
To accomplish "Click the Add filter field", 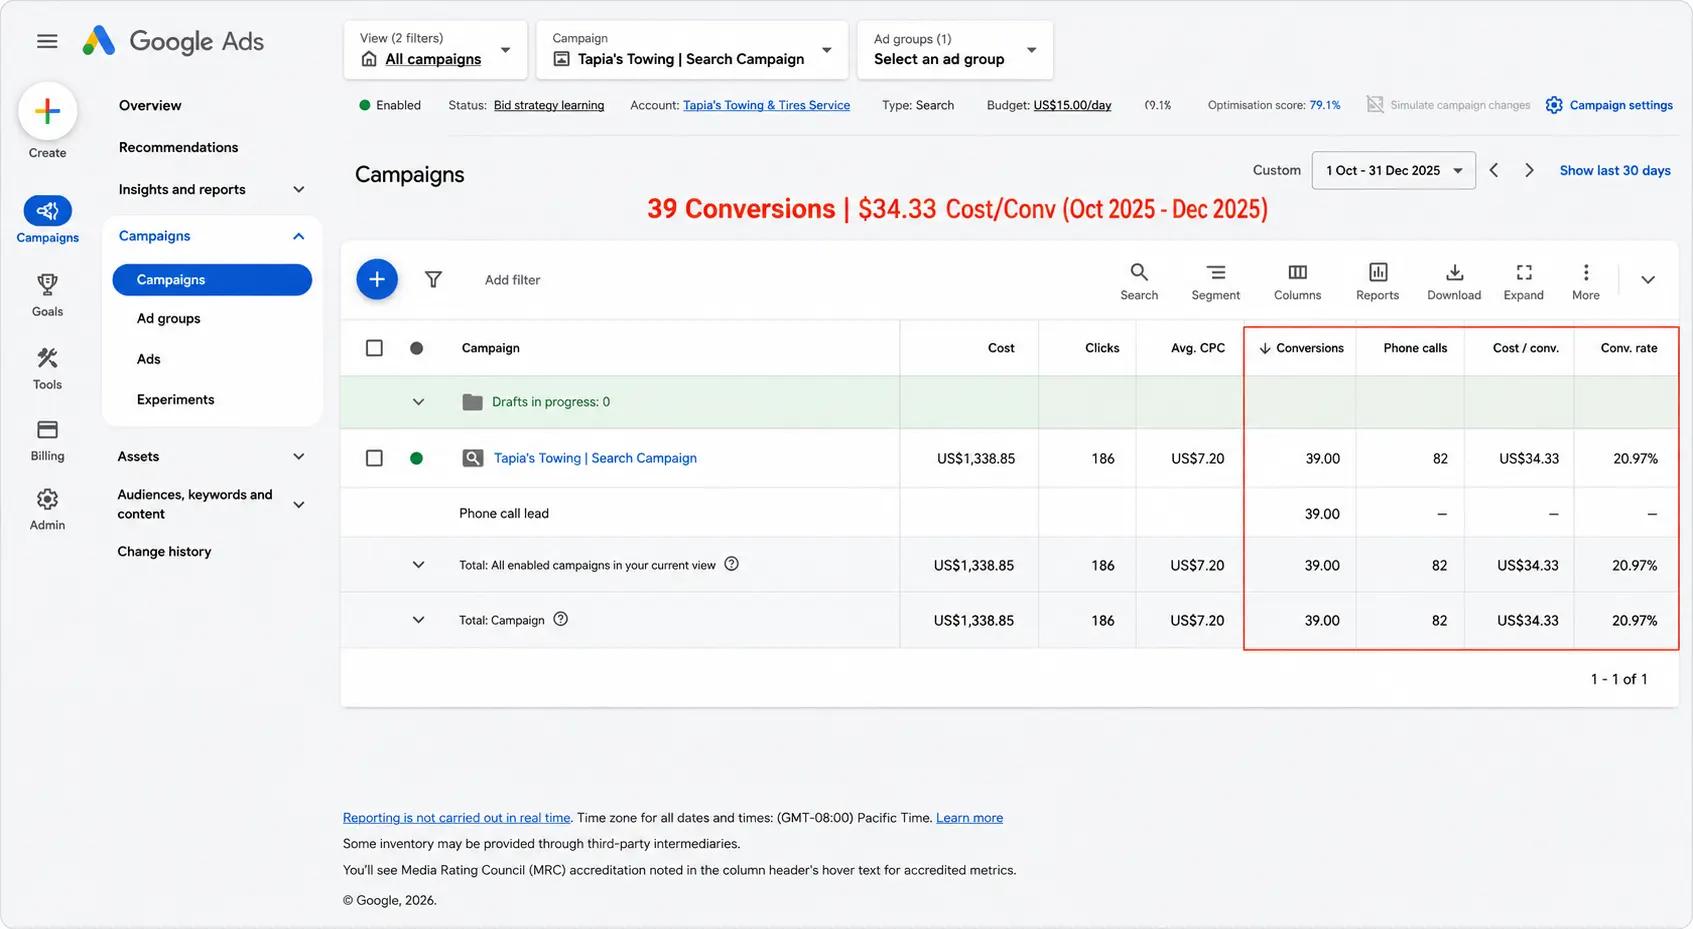I will coord(512,280).
